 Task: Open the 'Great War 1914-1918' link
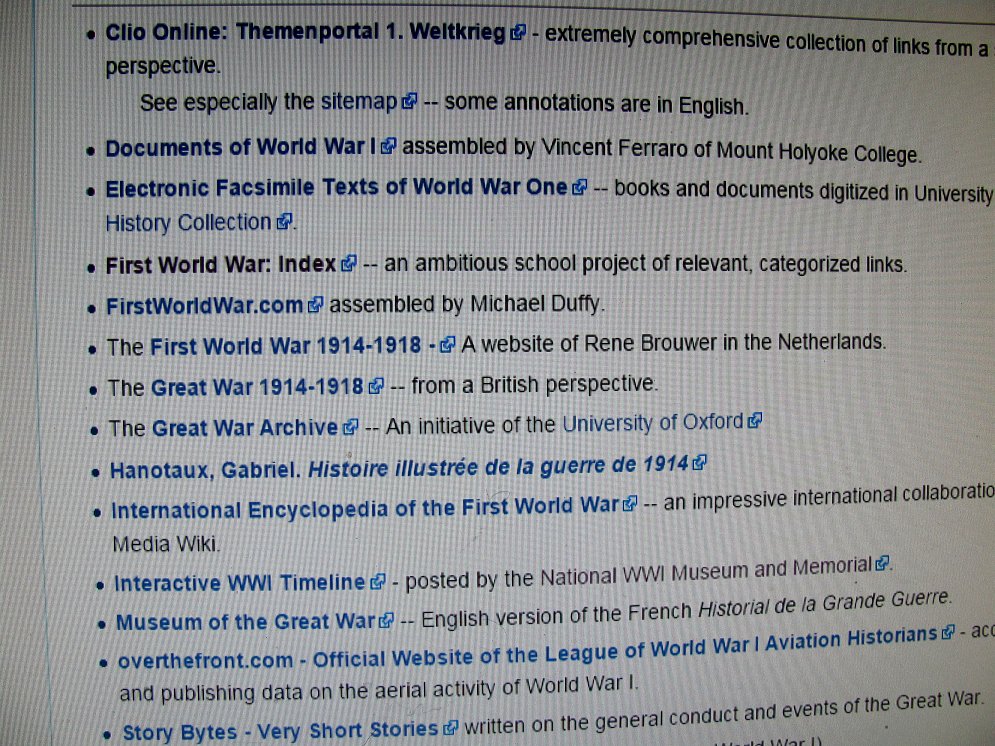pos(257,387)
